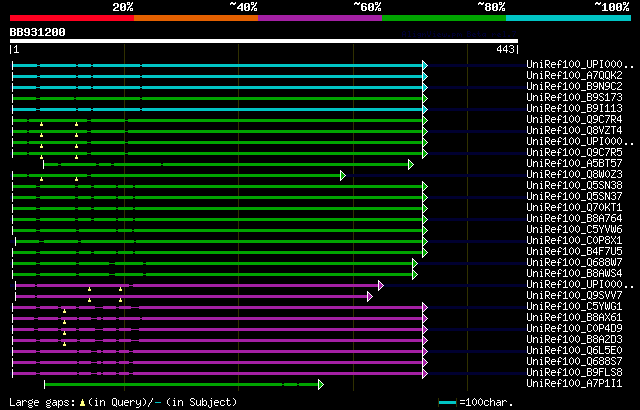Click the white BB931200 query sequence bar
This screenshot has height=410, width=640.
tap(264, 41)
